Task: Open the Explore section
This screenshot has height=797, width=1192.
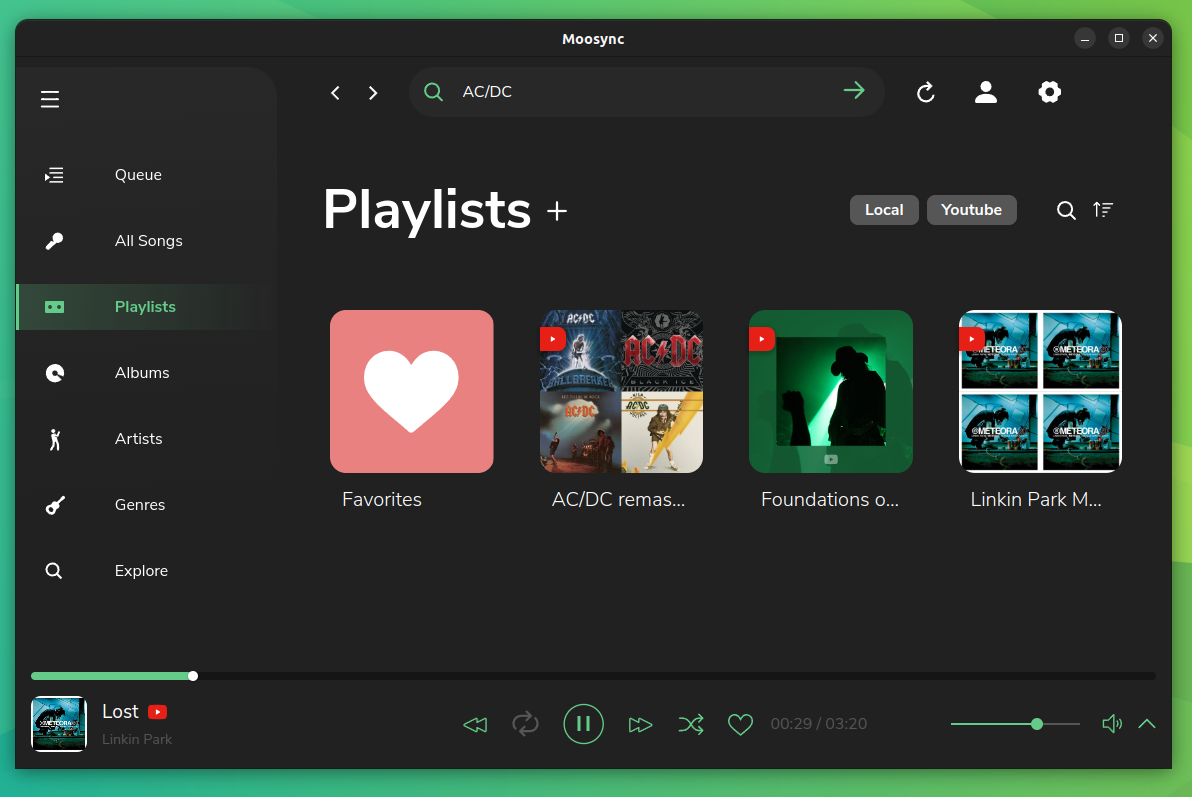Action: pyautogui.click(x=141, y=570)
